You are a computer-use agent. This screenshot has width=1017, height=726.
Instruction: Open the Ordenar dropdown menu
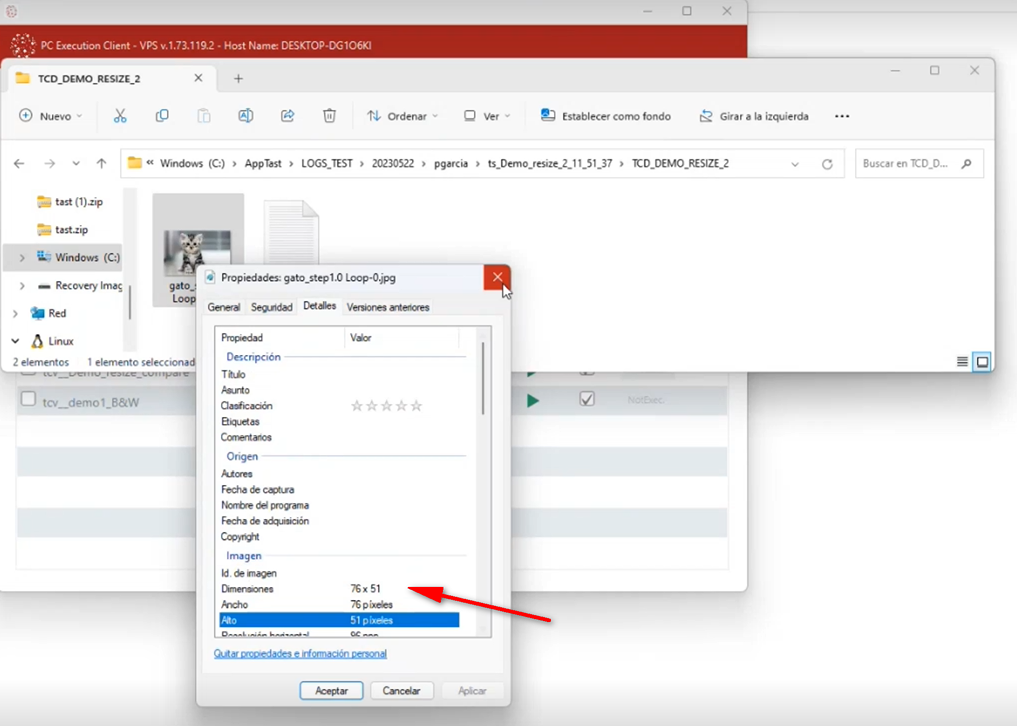point(402,116)
